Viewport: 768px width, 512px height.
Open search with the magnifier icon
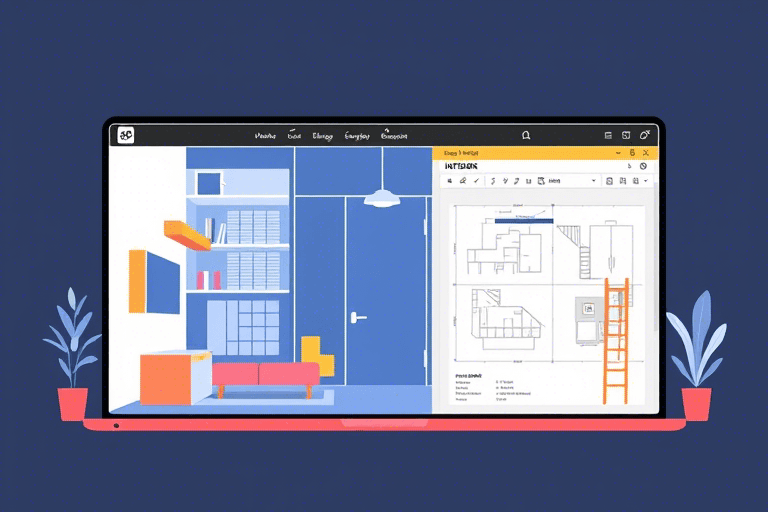click(x=526, y=135)
